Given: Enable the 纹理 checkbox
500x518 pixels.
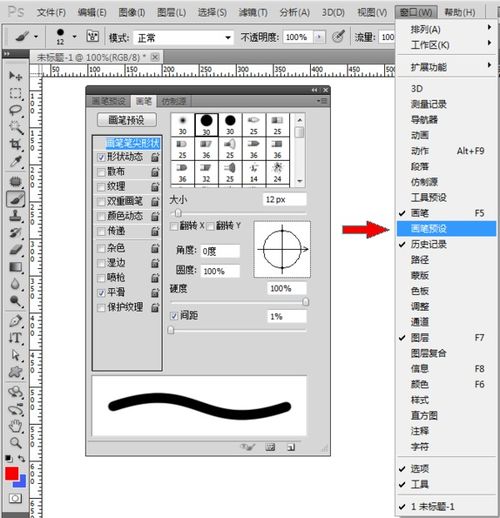Looking at the screenshot, I should pyautogui.click(x=101, y=187).
